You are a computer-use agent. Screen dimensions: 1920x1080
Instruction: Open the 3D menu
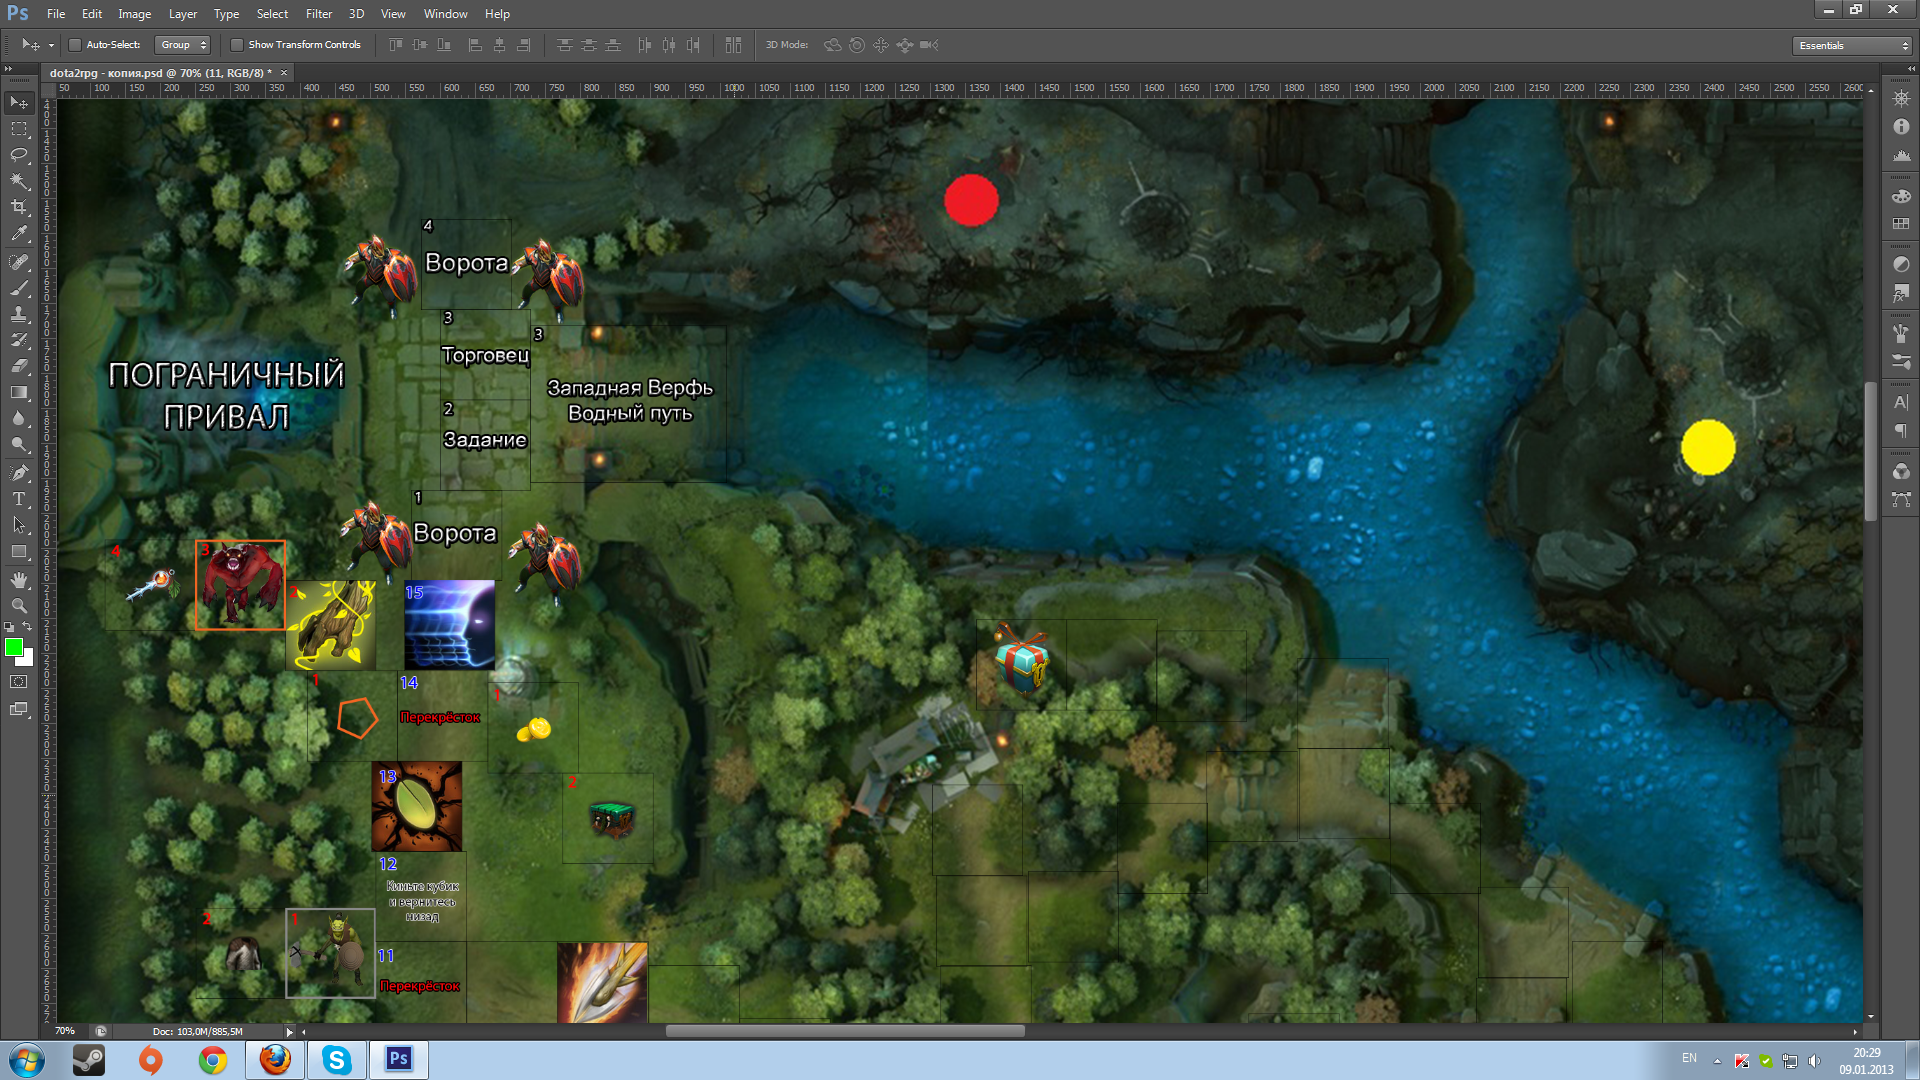356,14
